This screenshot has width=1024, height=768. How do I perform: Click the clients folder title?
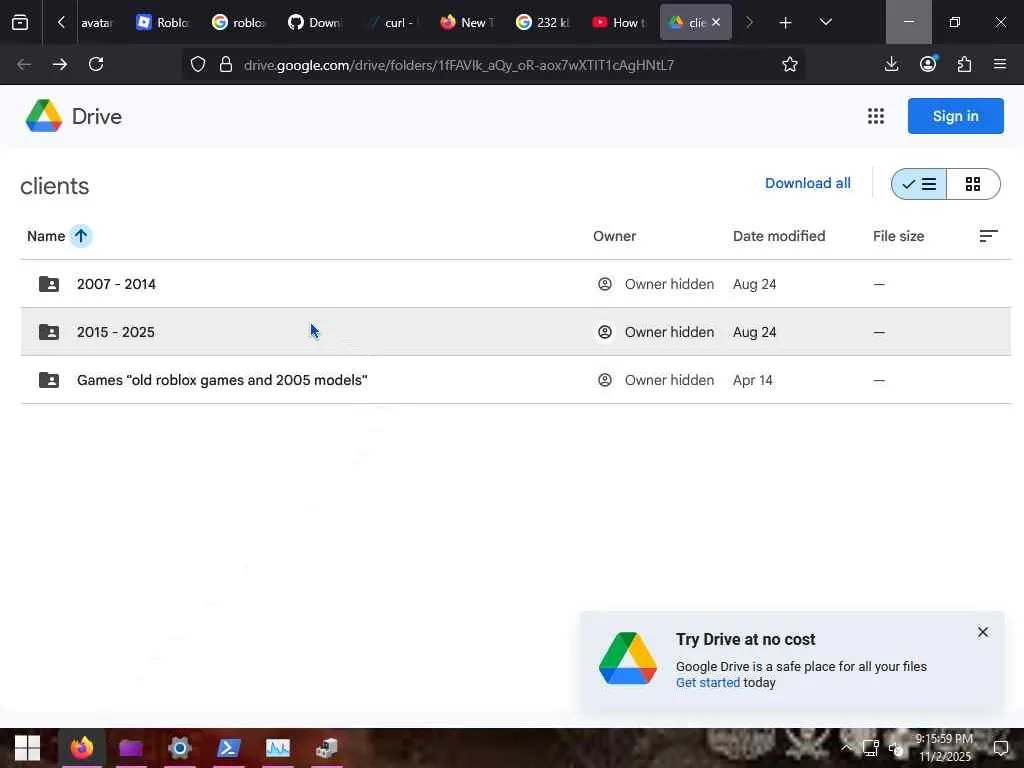(55, 186)
